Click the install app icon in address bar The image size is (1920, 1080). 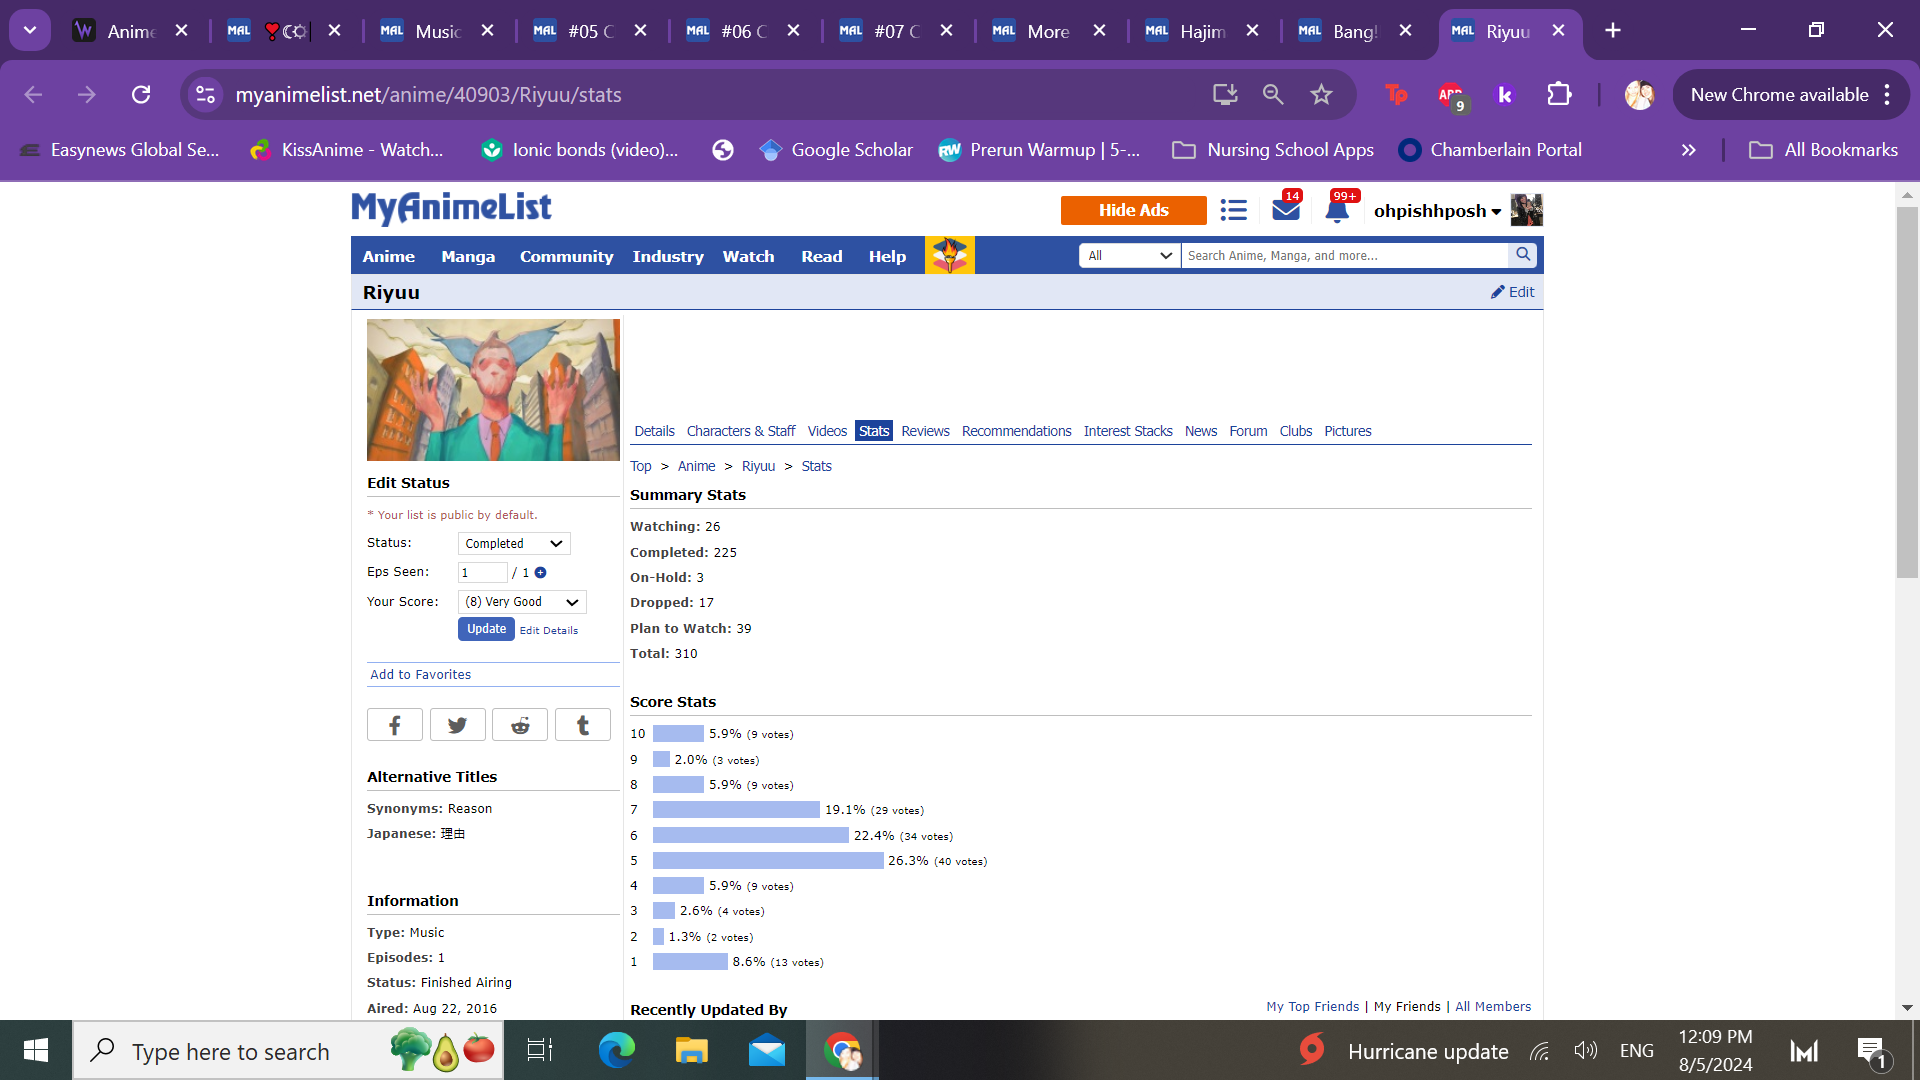[x=1225, y=95]
